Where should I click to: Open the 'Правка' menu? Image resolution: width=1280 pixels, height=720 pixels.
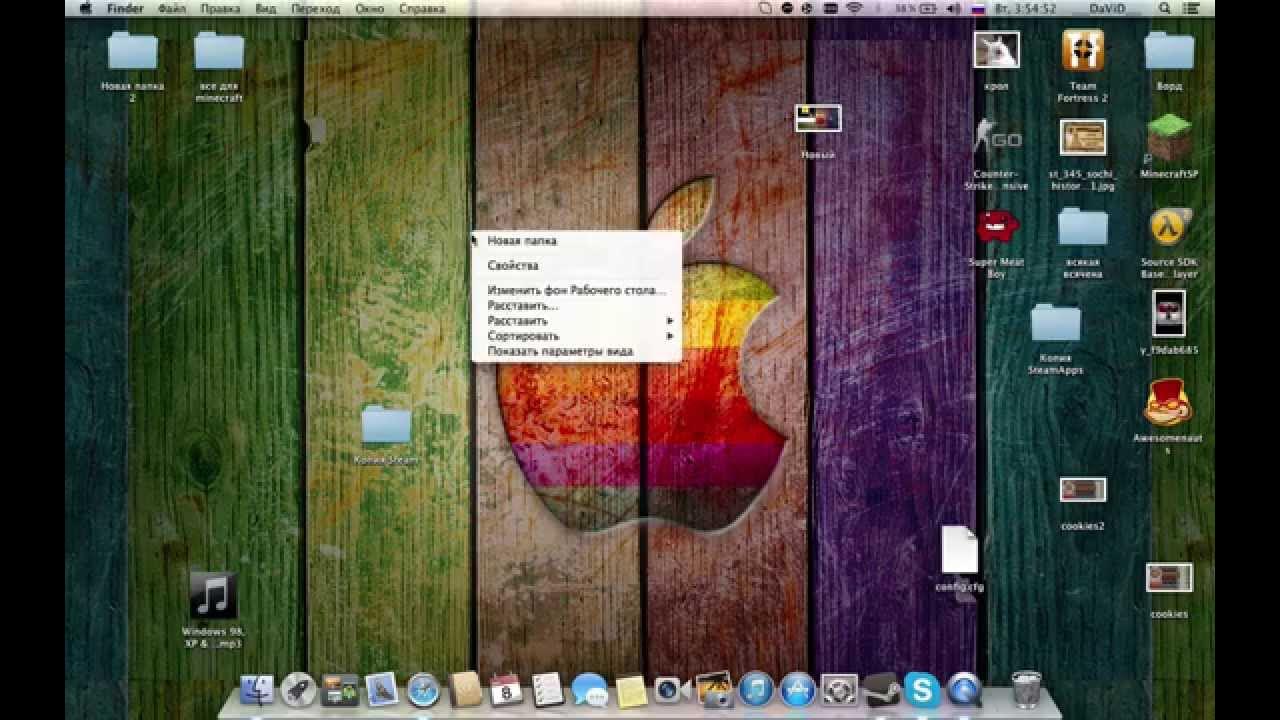click(x=220, y=8)
